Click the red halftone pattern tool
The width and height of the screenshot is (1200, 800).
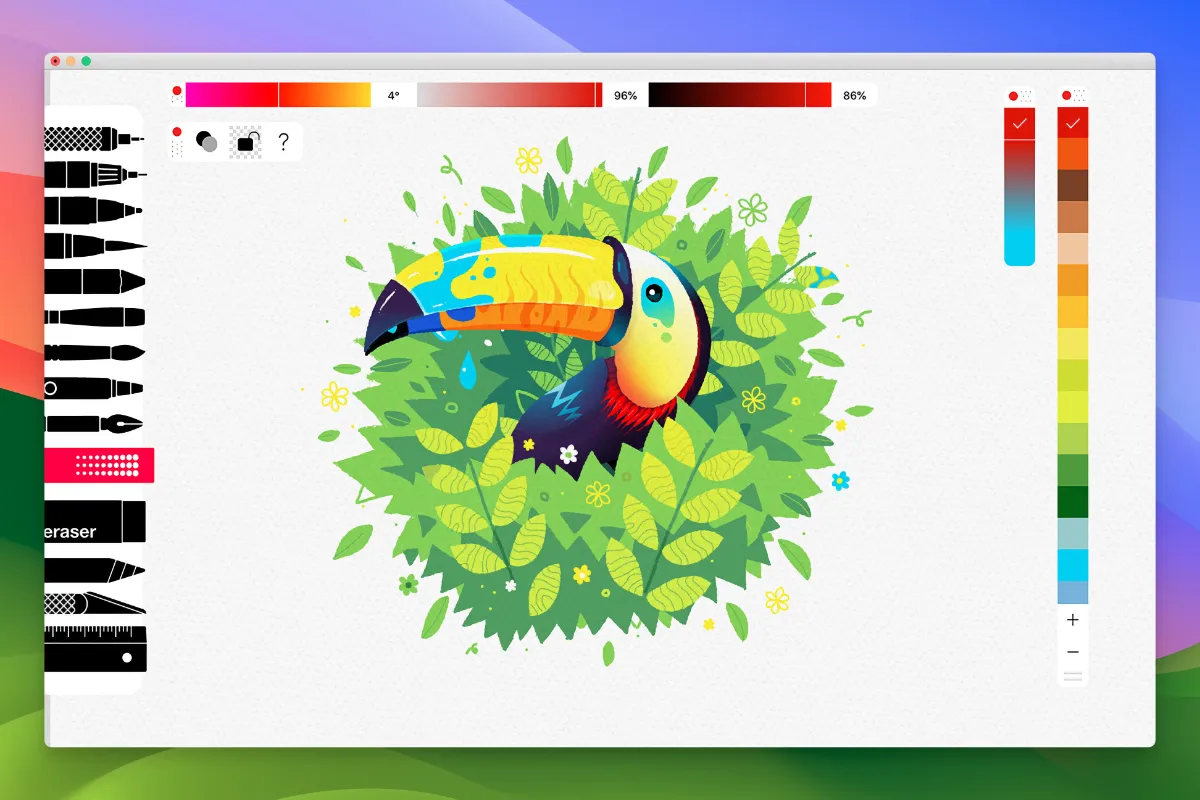pyautogui.click(x=99, y=465)
